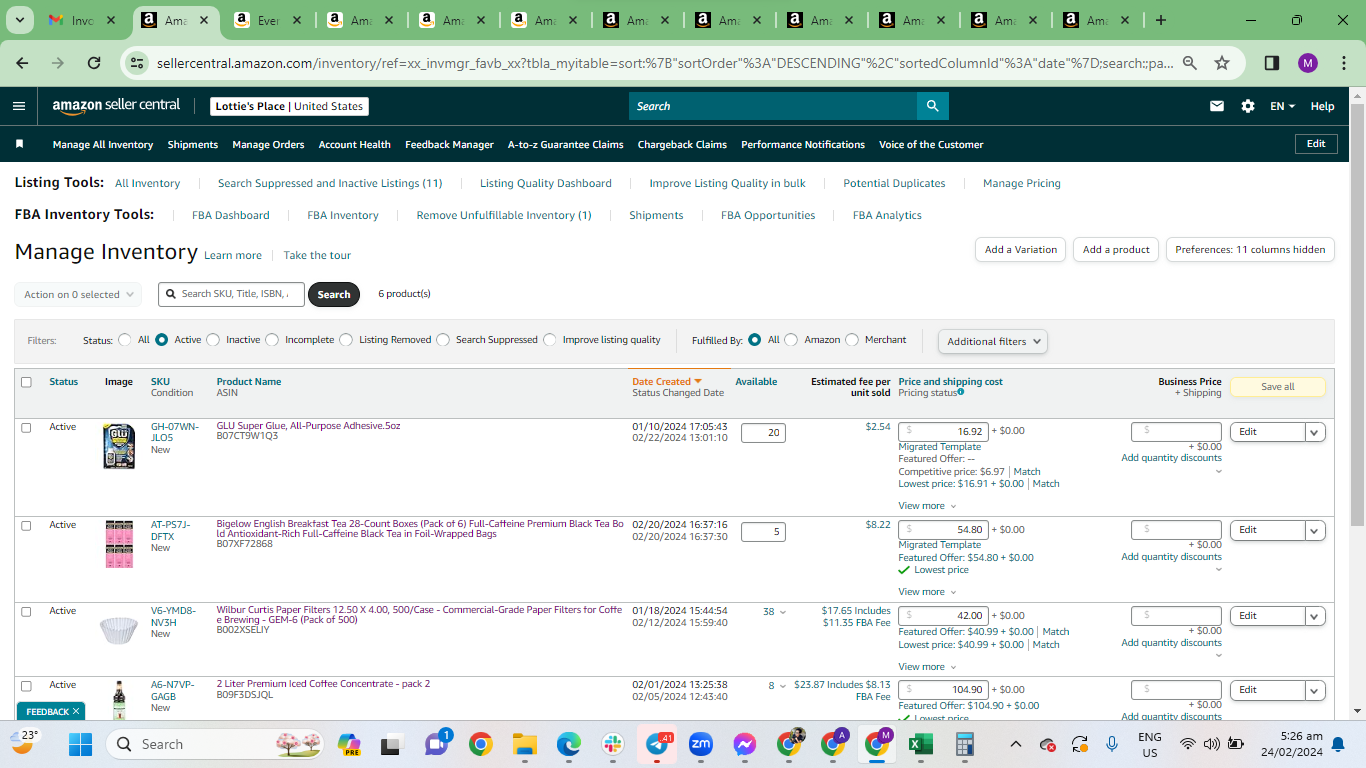The height and width of the screenshot is (768, 1366).
Task: Go back with the browser back arrow
Action: click(22, 63)
